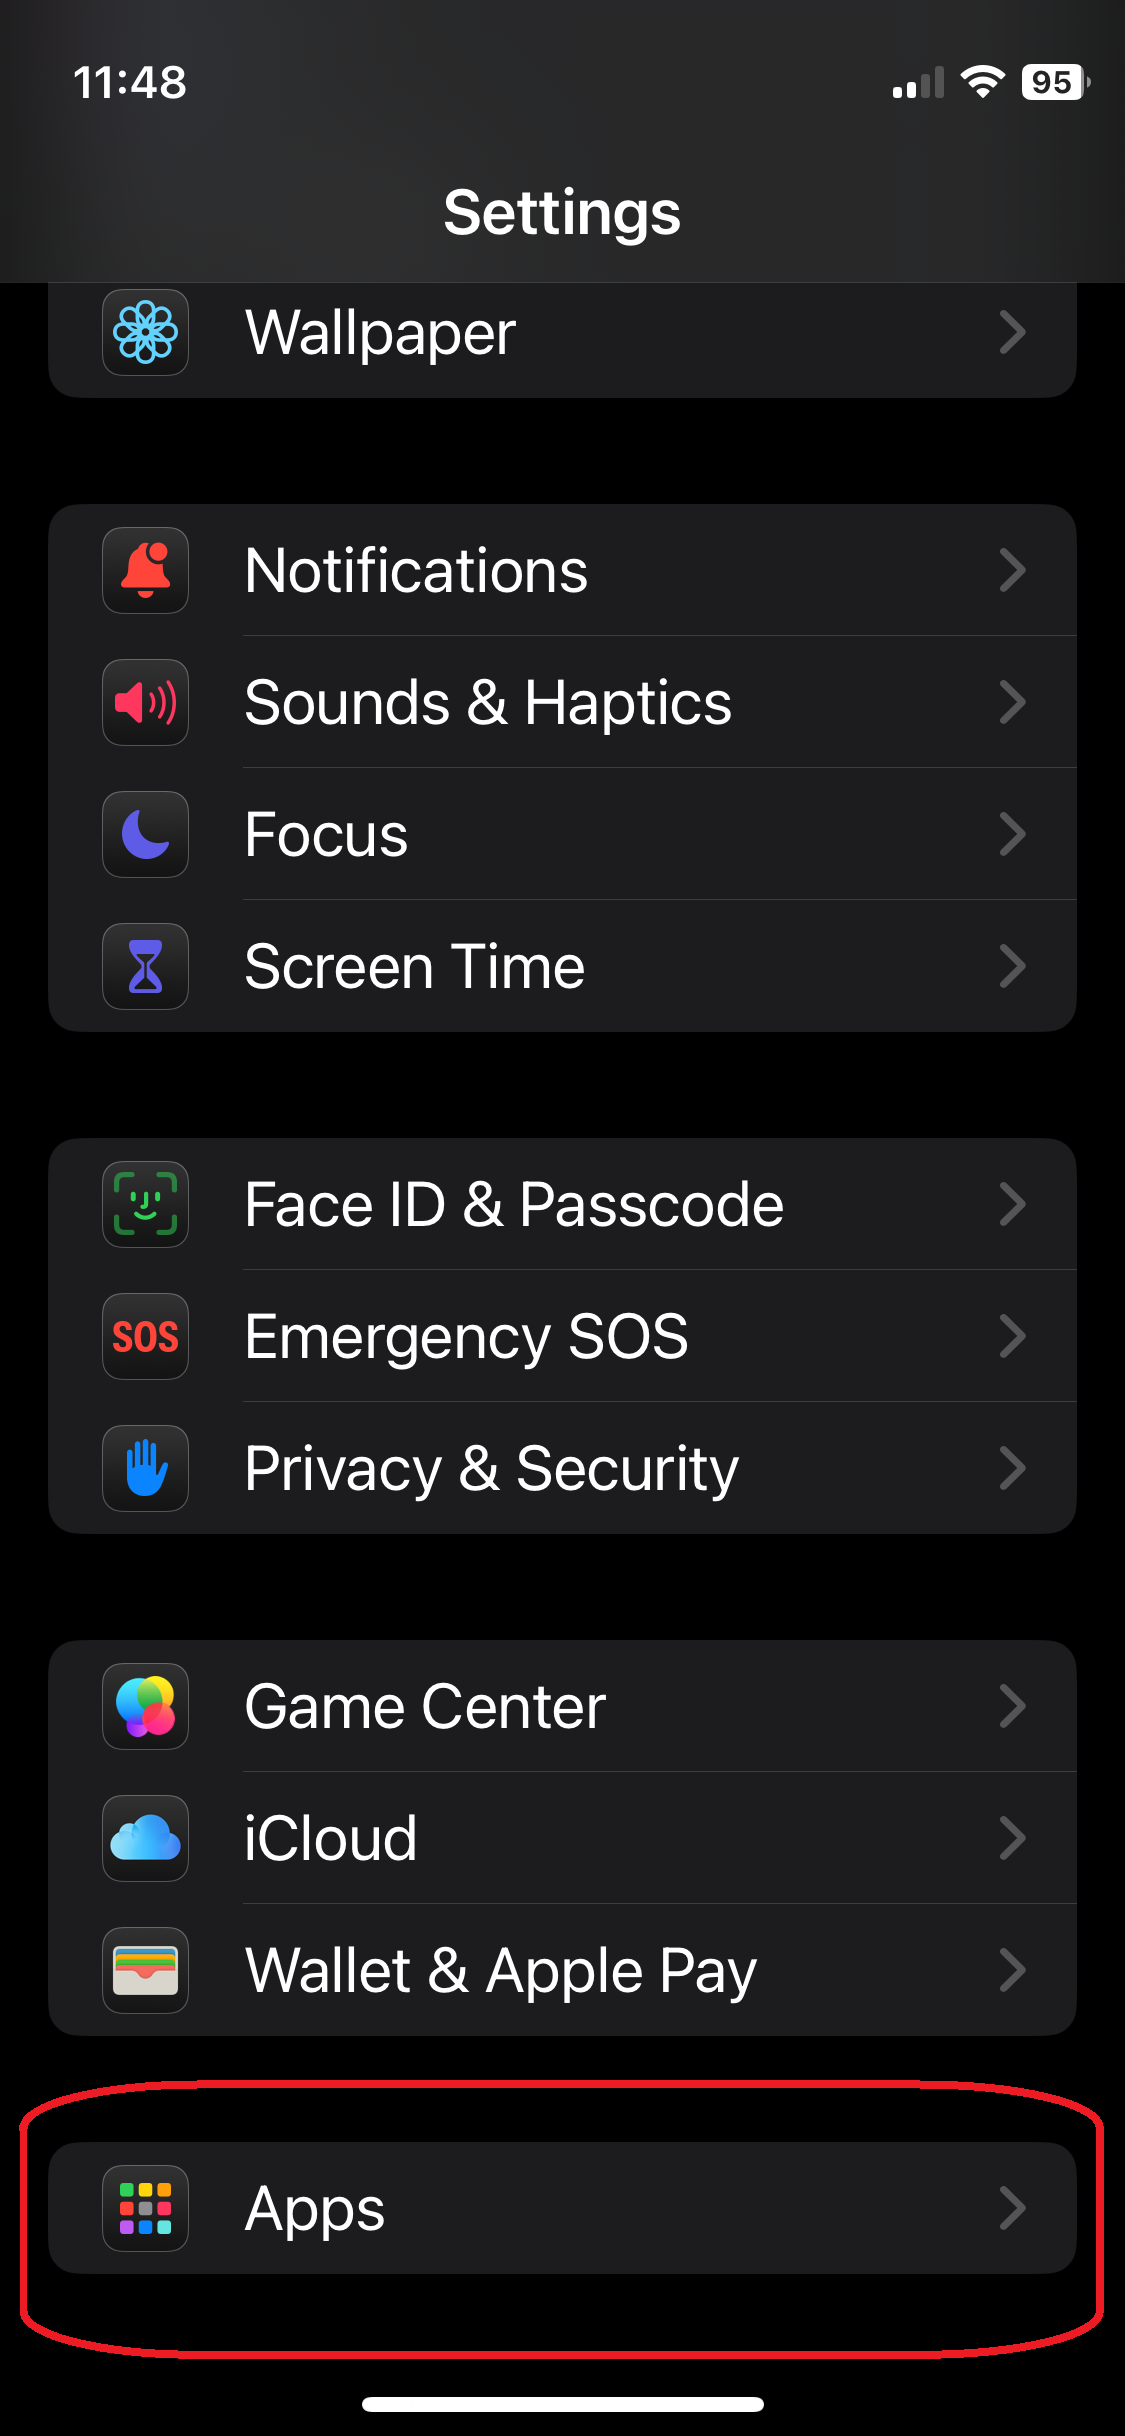
Task: Go to Privacy & Security settings
Action: (491, 1468)
